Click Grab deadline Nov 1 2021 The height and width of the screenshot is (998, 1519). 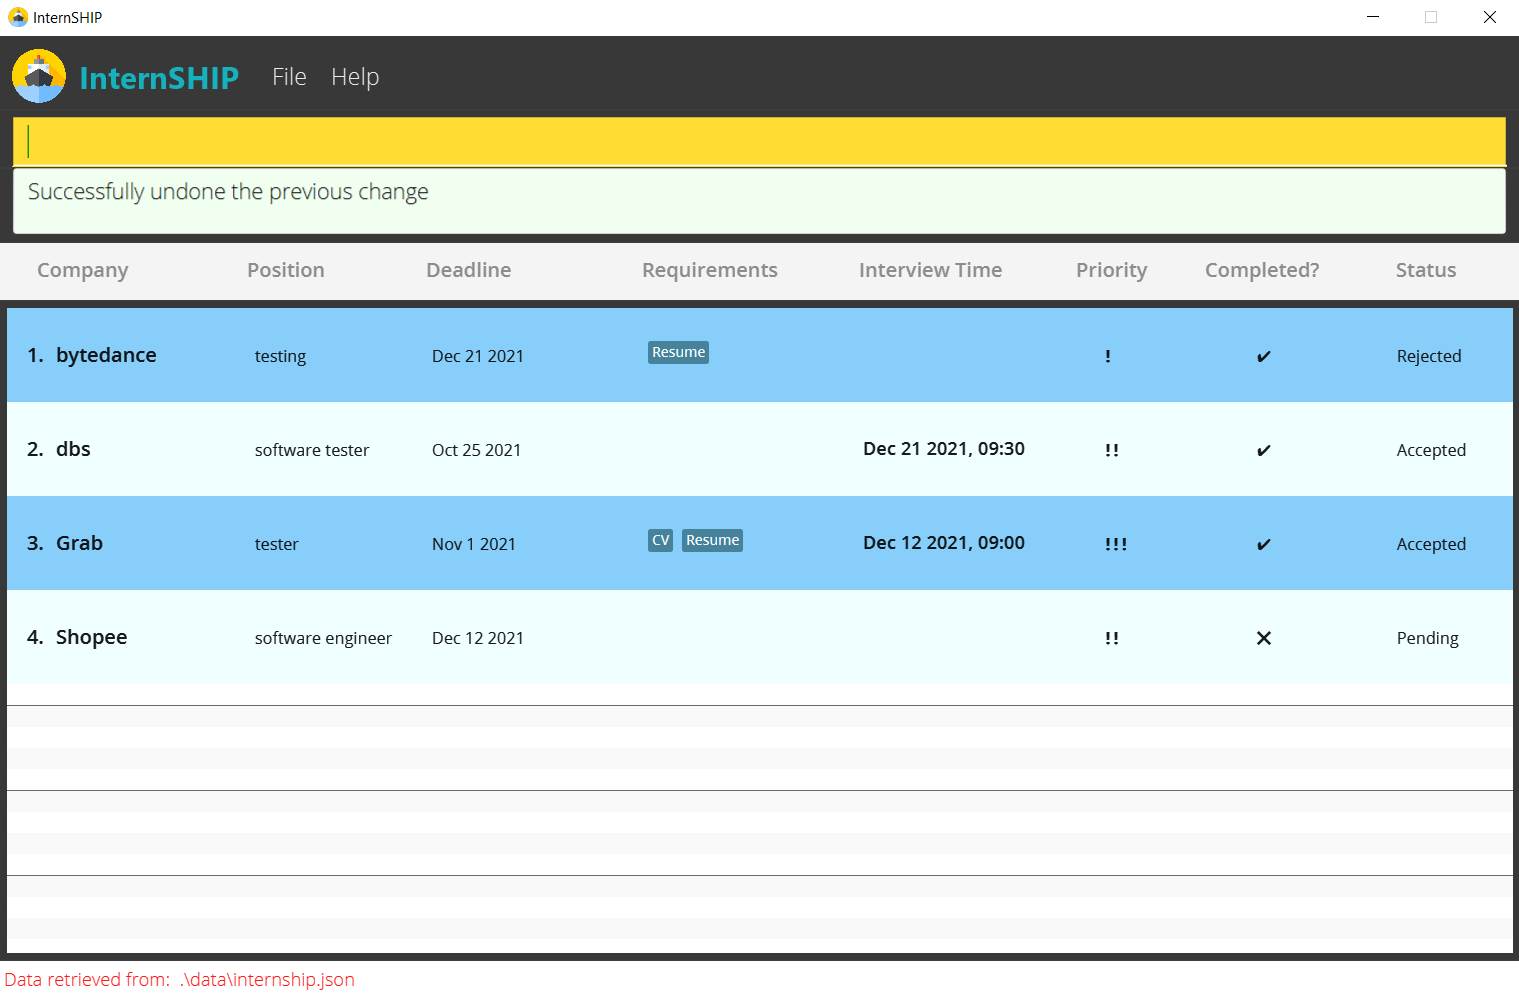[474, 544]
